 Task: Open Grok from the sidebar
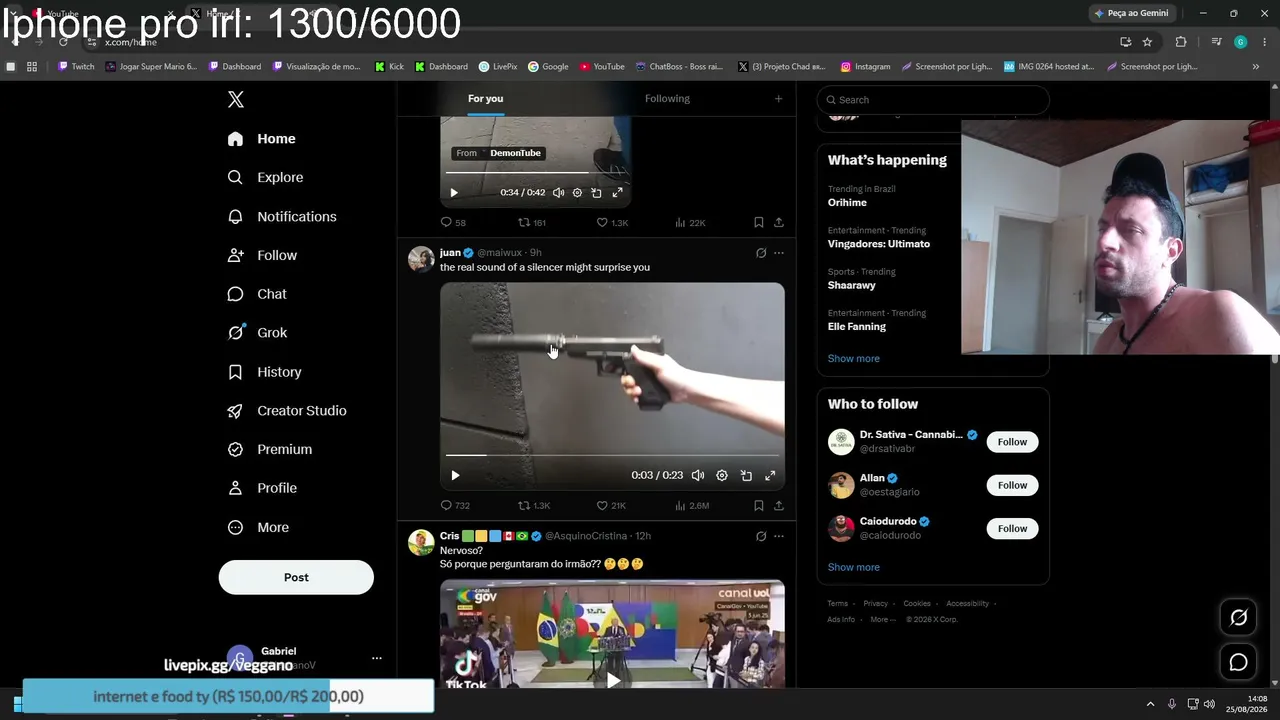257,333
